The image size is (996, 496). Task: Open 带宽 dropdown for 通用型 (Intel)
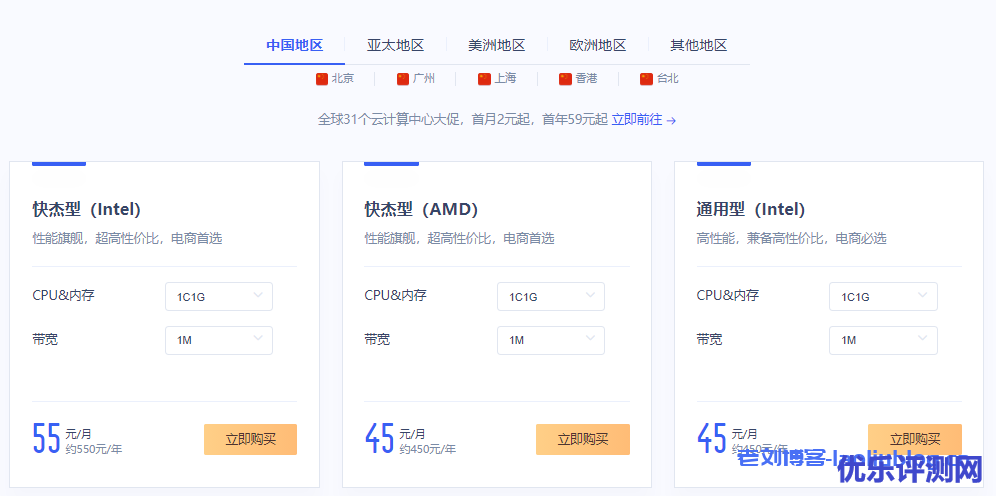[x=883, y=340]
